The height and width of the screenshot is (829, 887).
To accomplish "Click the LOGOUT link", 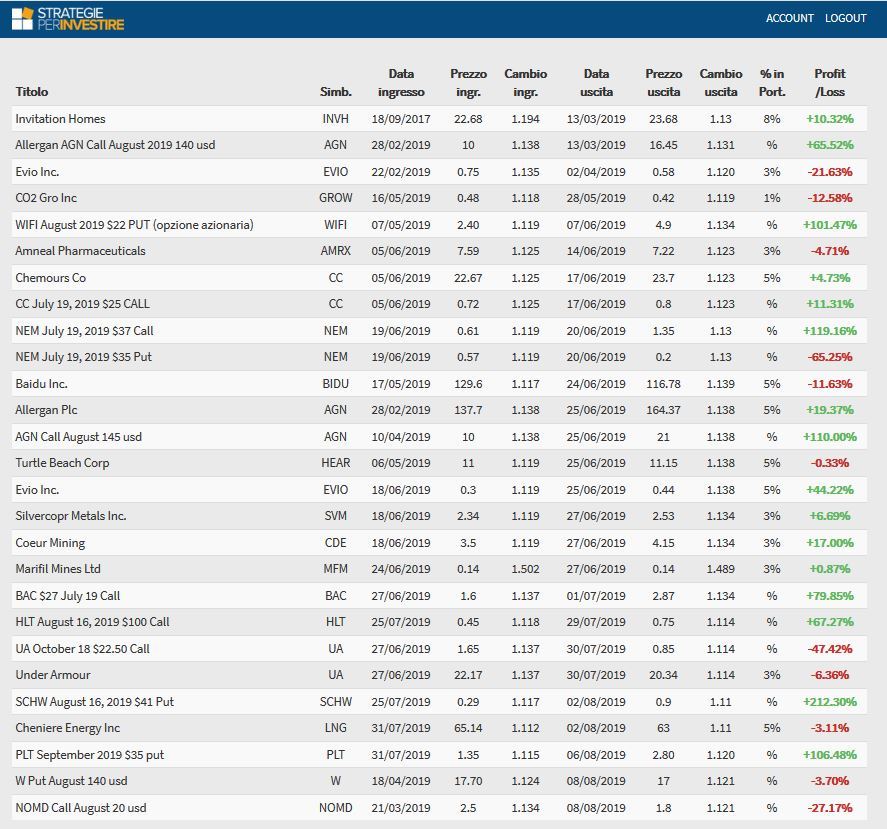I will [x=845, y=18].
